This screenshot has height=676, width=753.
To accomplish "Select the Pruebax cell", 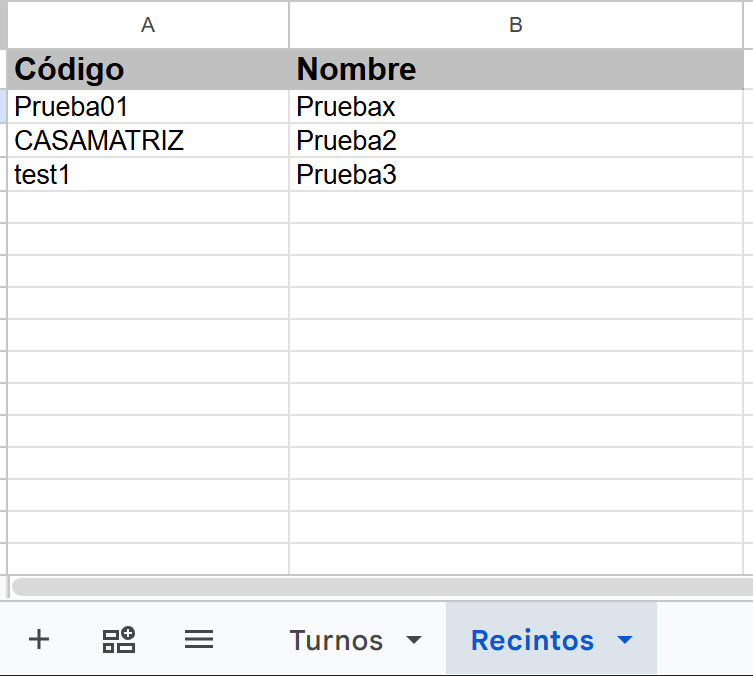I will click(x=516, y=107).
